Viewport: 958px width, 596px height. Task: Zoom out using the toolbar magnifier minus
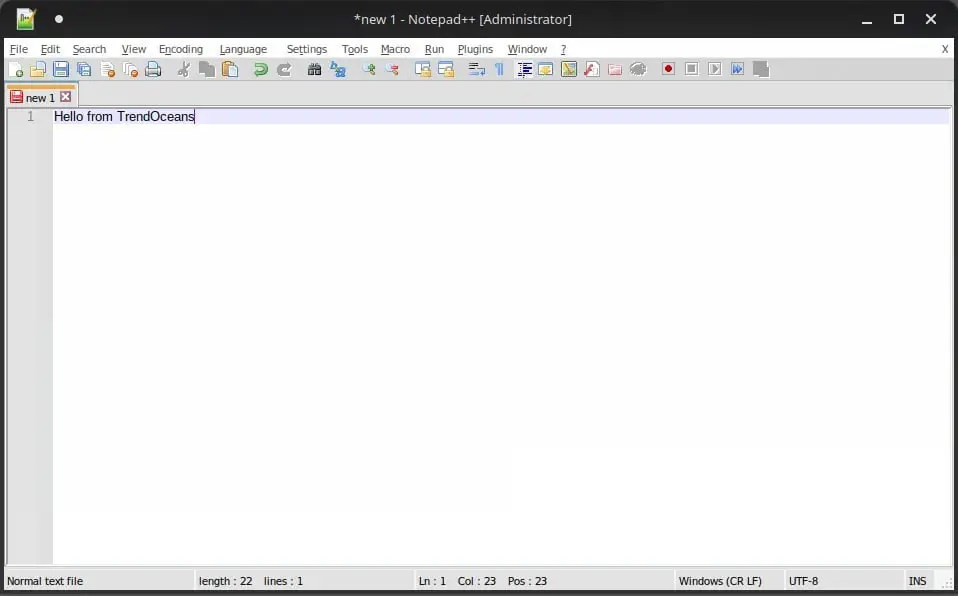pos(392,69)
